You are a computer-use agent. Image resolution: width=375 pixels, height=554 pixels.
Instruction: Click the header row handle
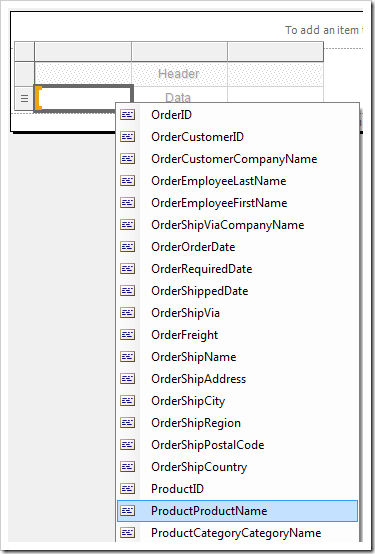pos(24,74)
